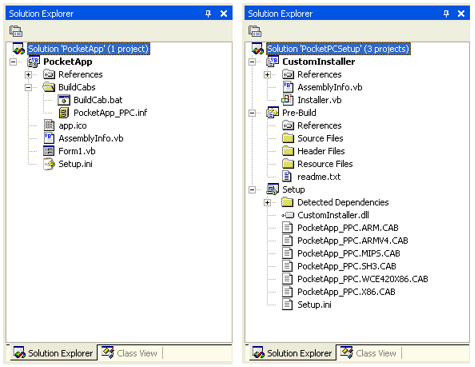Collapse the Pre-Build project node
Screen dimensions: 475x367
point(252,113)
